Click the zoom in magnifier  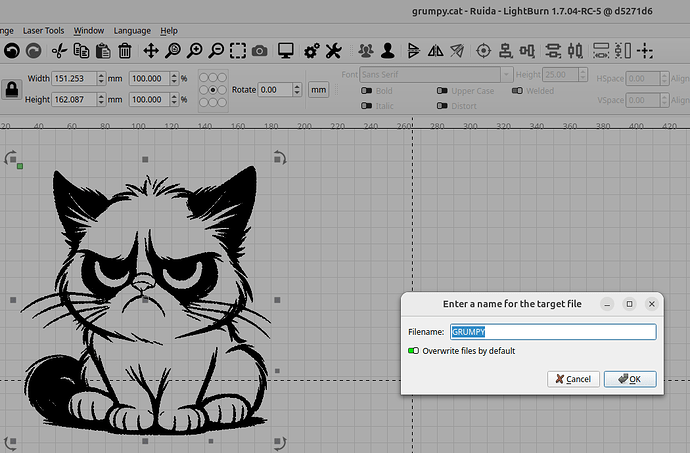pos(195,51)
